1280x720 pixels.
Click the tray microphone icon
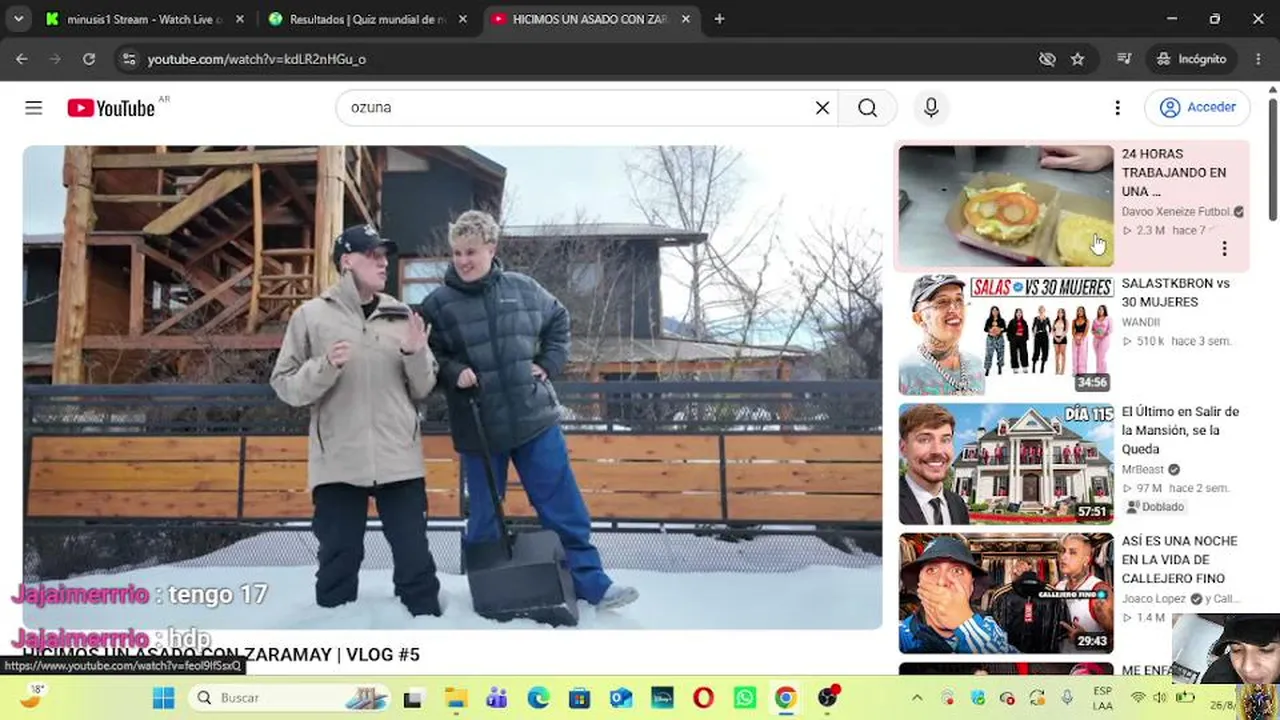(1067, 698)
